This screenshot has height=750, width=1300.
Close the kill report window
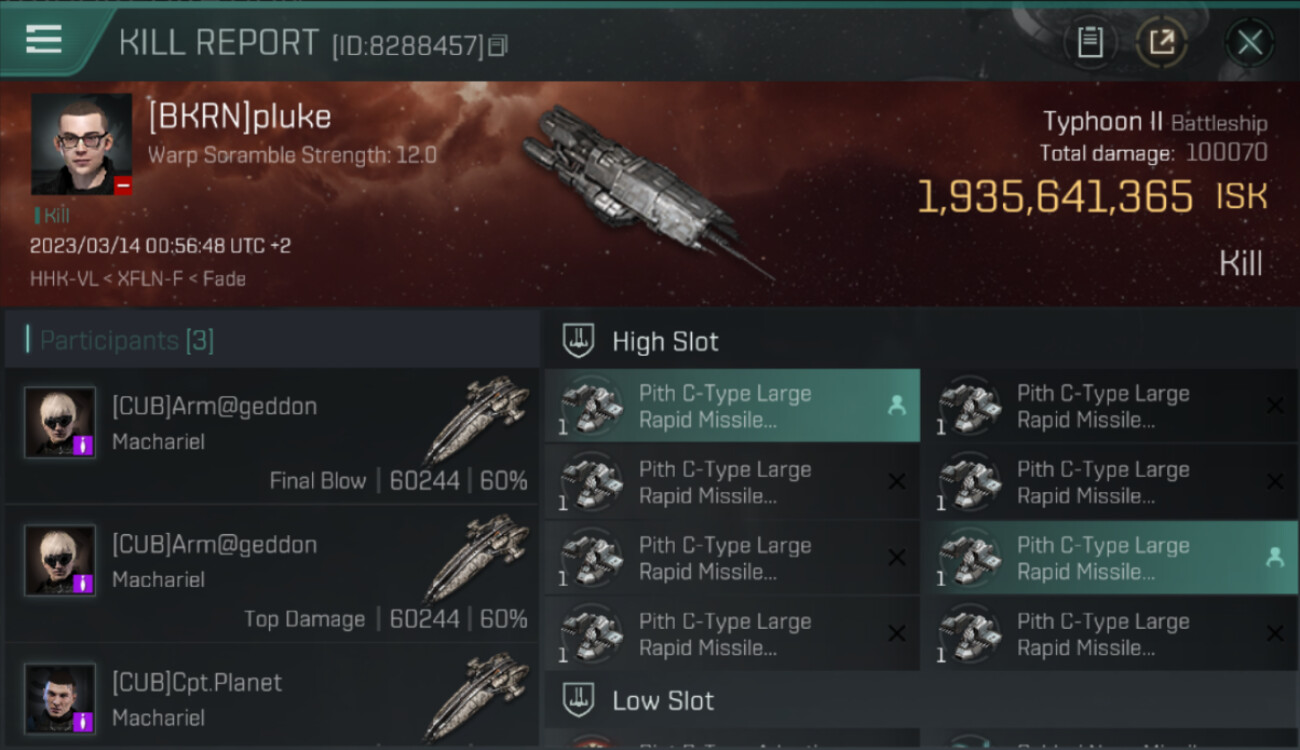pyautogui.click(x=1249, y=42)
